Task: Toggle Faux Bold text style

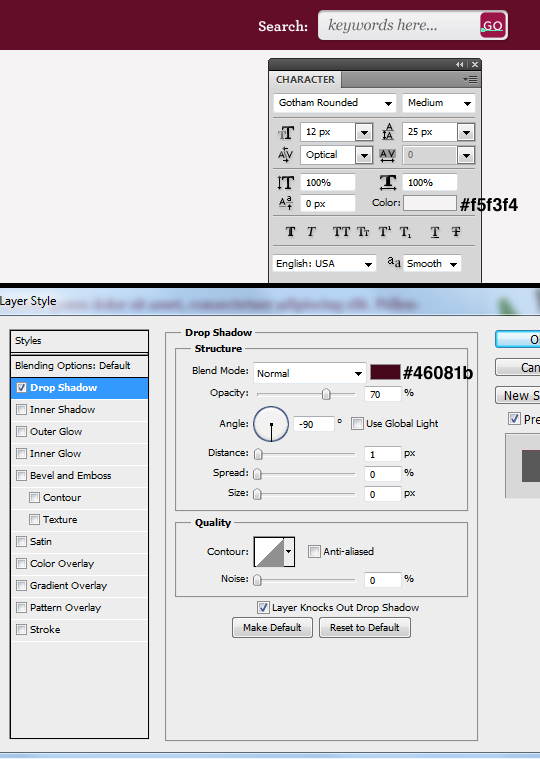Action: click(x=290, y=232)
